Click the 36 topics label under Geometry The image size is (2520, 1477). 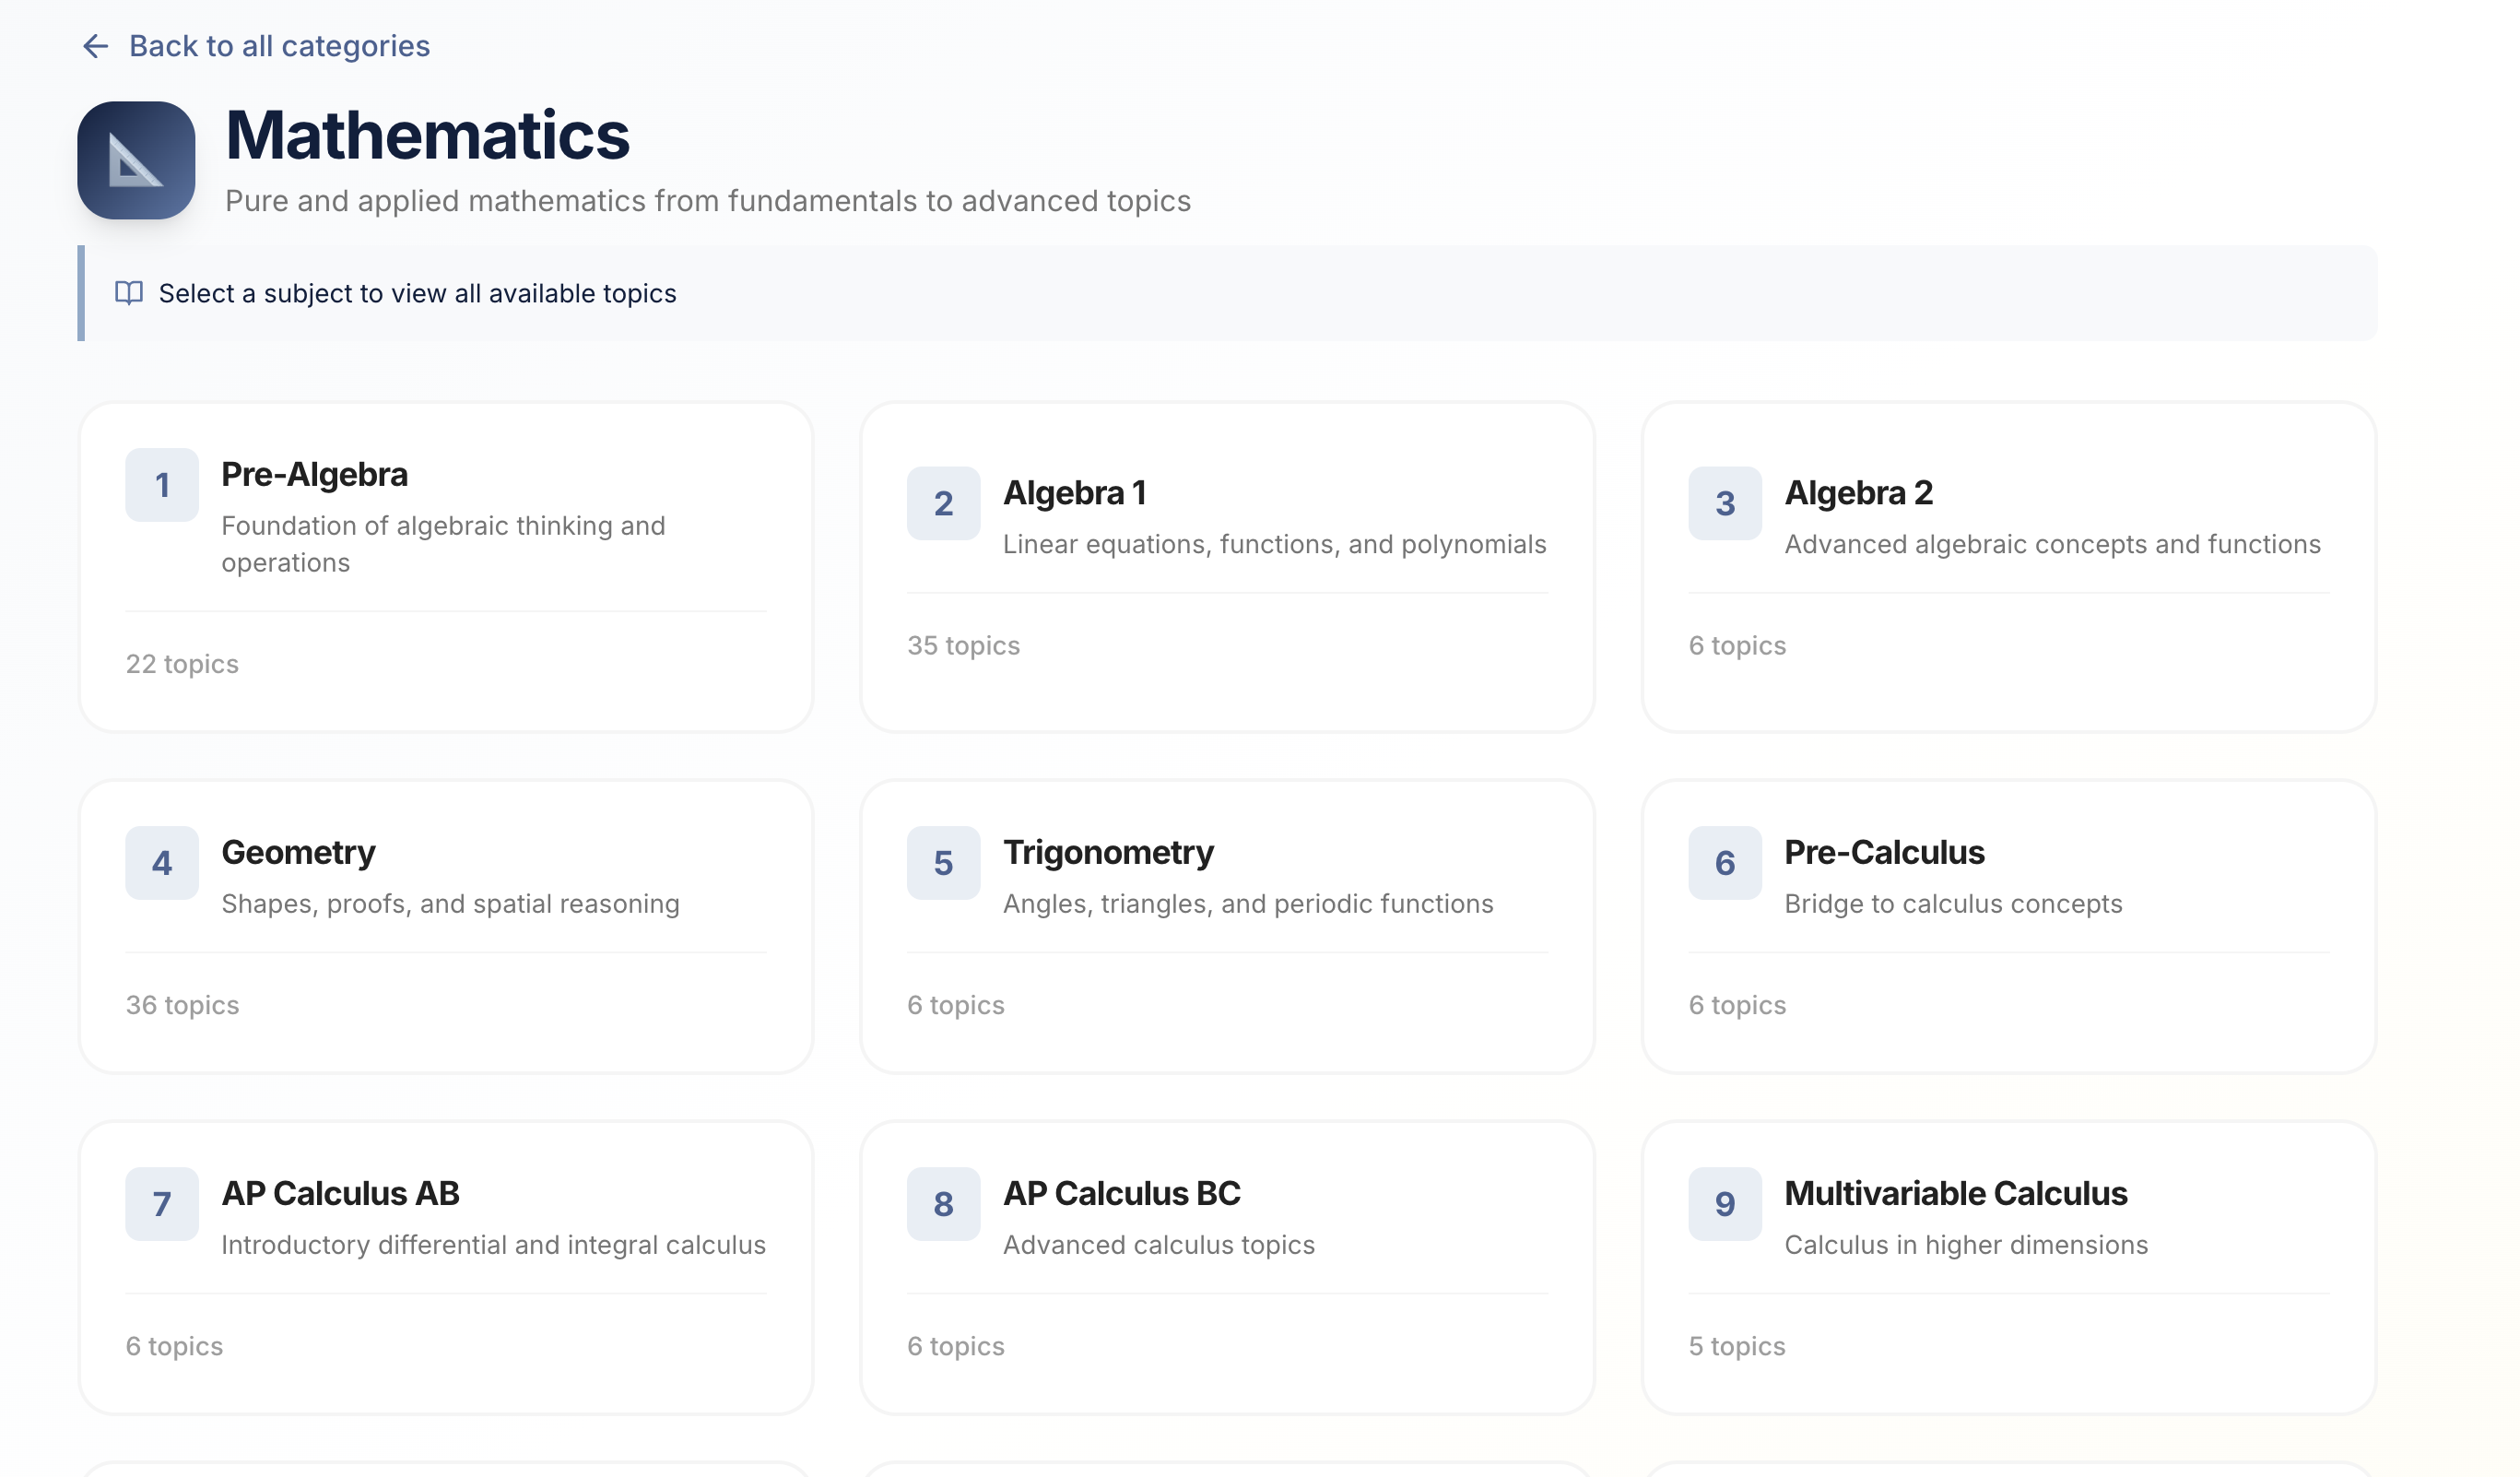point(182,1005)
